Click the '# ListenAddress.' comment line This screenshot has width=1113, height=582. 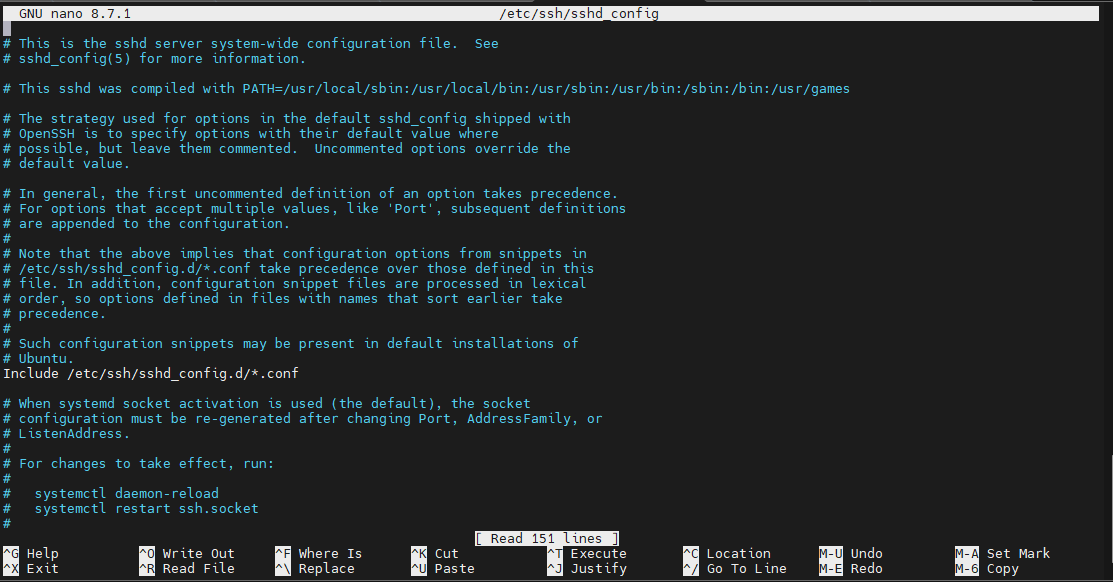[67, 434]
